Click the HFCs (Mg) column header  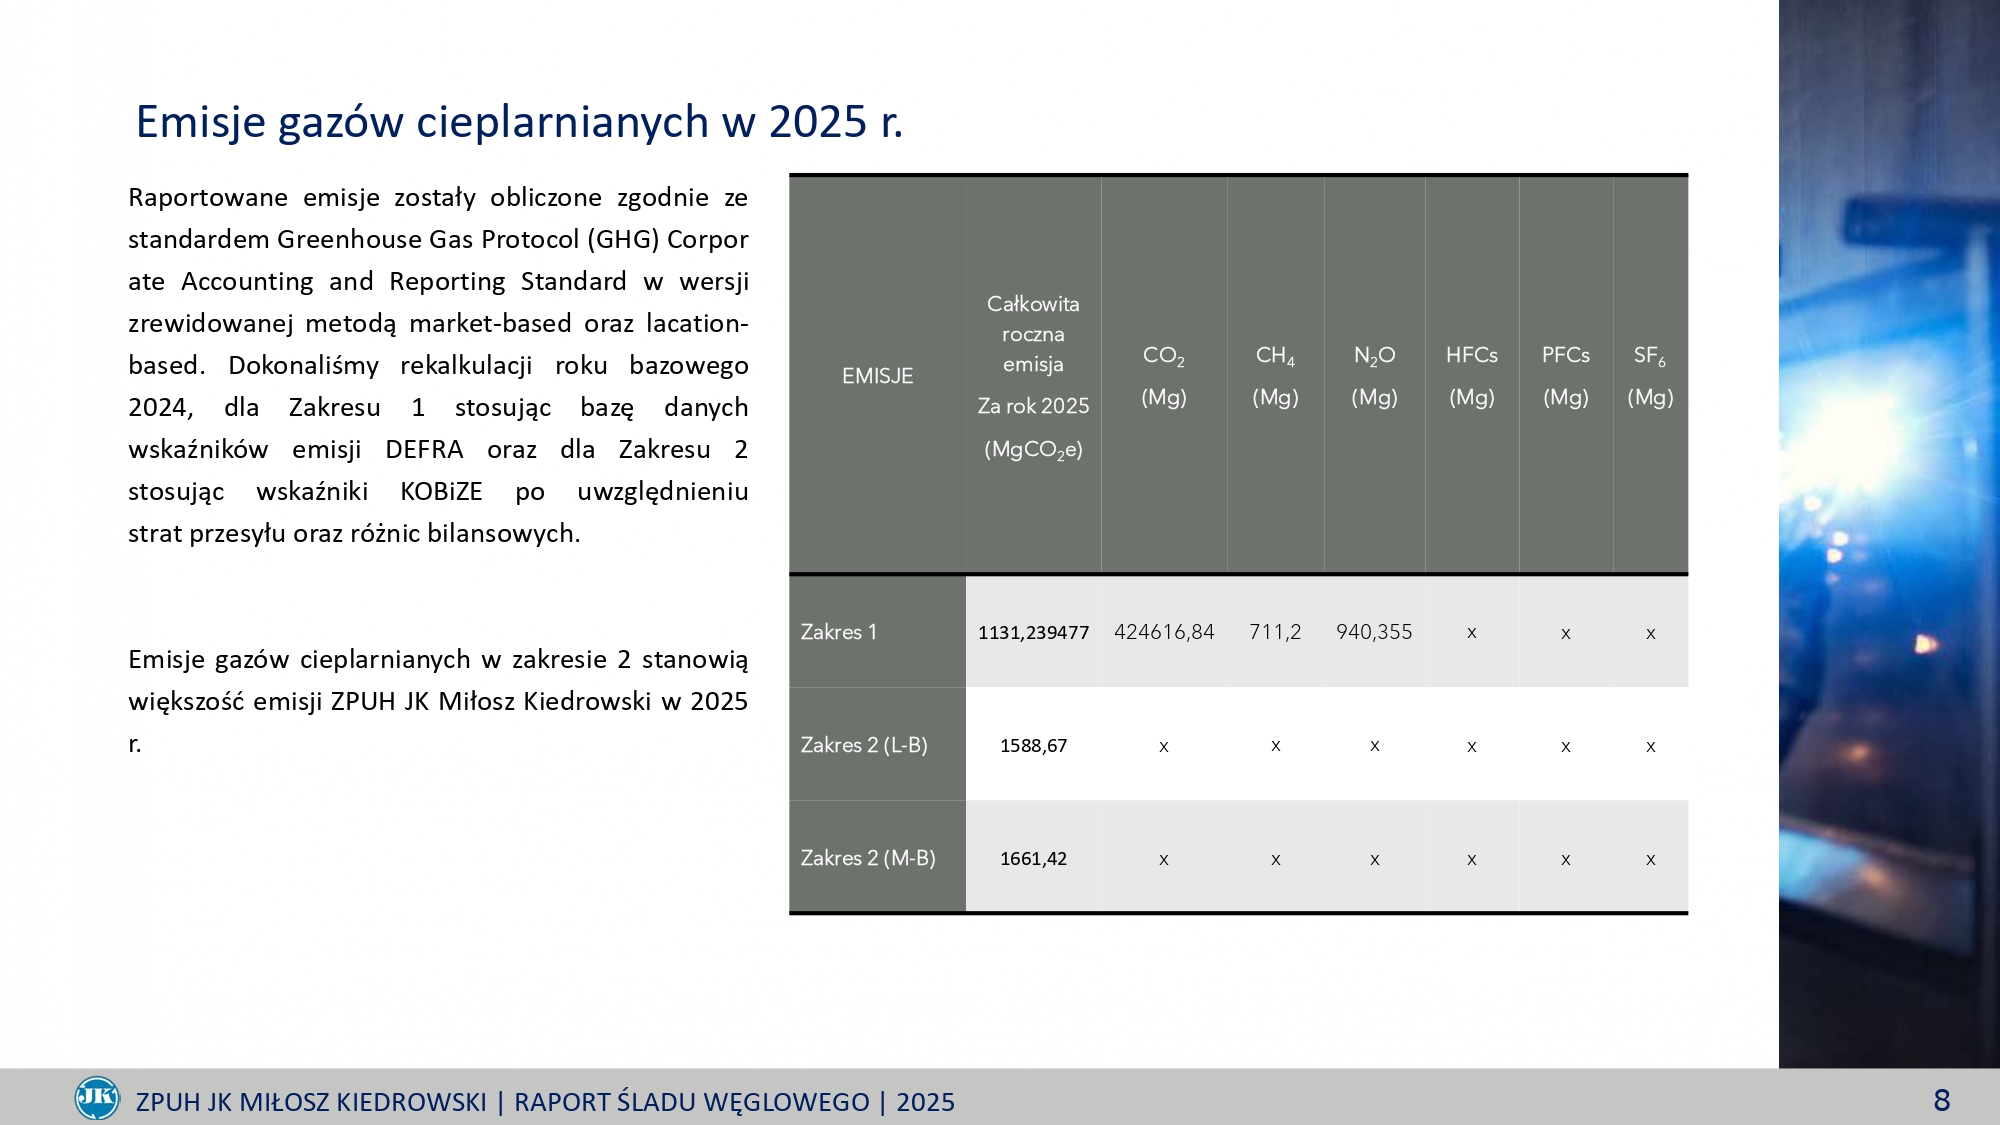click(1471, 376)
